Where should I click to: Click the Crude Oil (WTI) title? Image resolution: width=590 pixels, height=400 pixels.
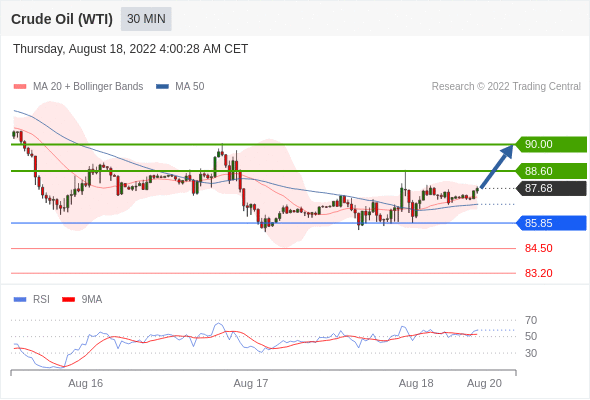tap(62, 19)
